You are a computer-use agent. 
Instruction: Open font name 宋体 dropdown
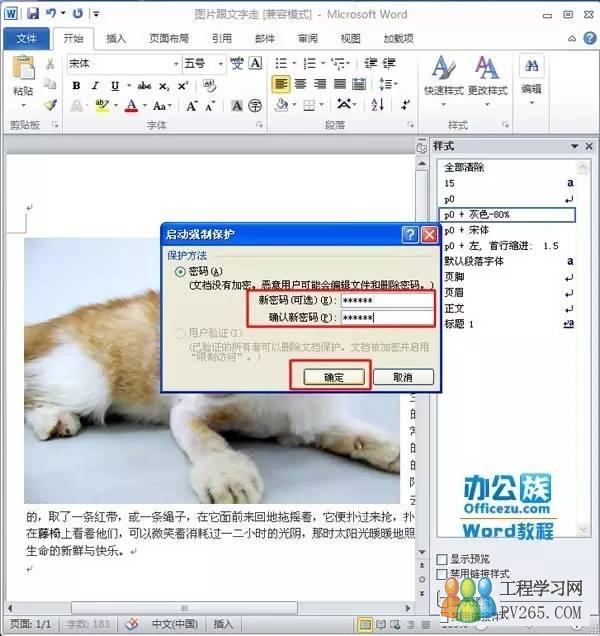[x=176, y=64]
